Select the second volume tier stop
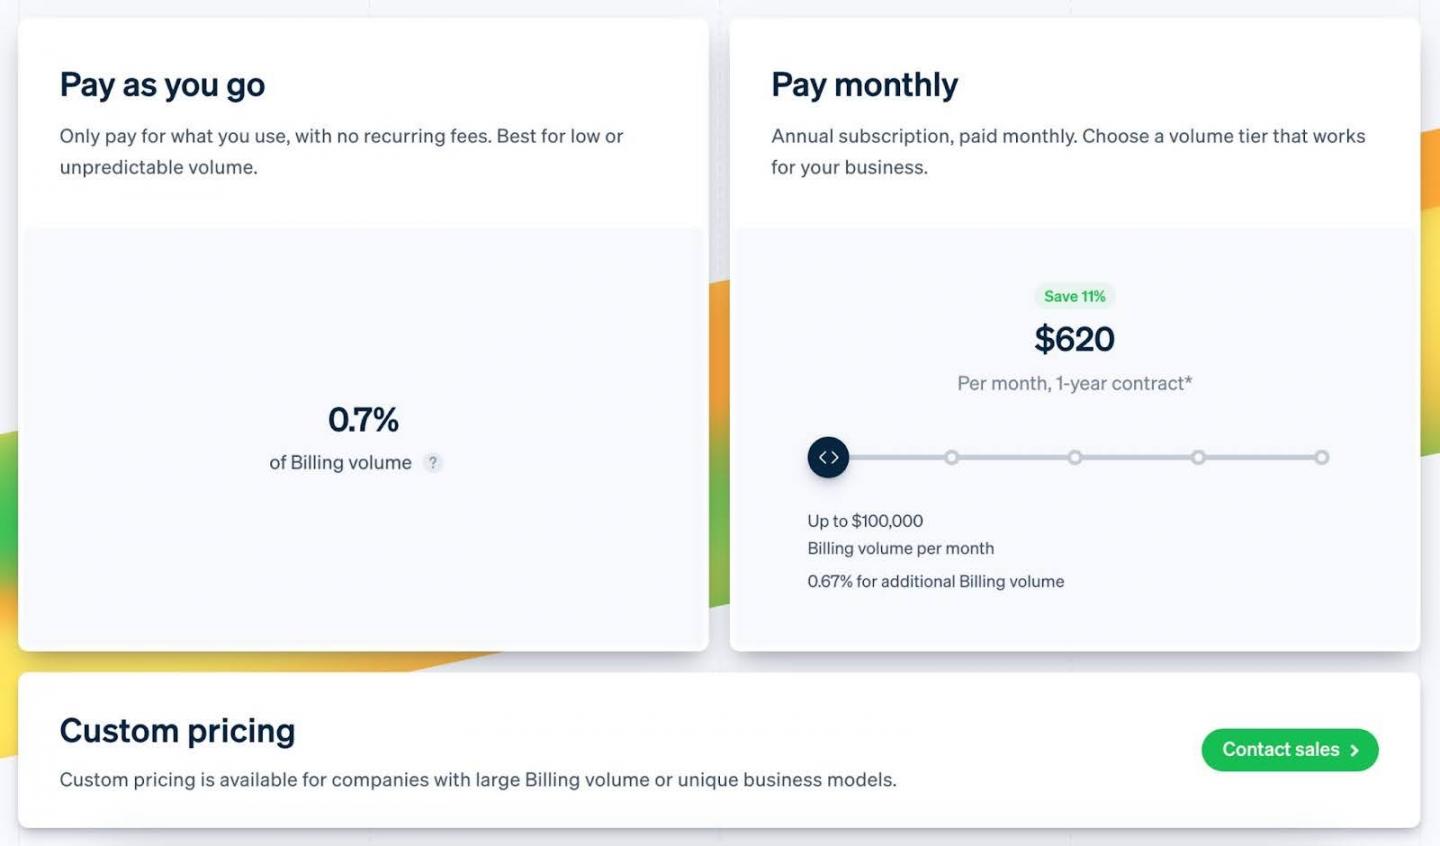Viewport: 1440px width, 846px height. pyautogui.click(x=951, y=458)
